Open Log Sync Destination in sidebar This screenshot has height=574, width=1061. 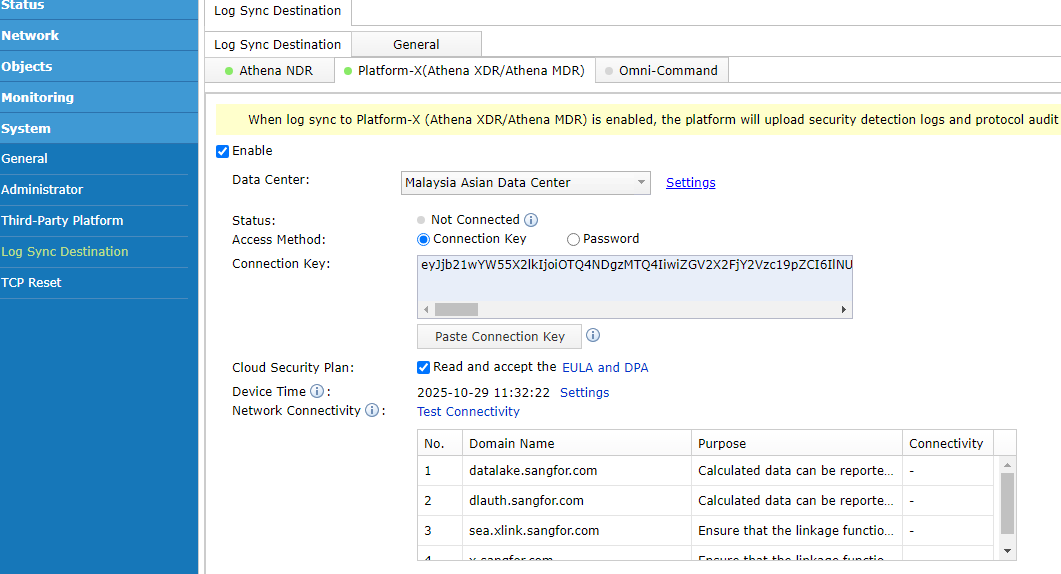pyautogui.click(x=94, y=252)
